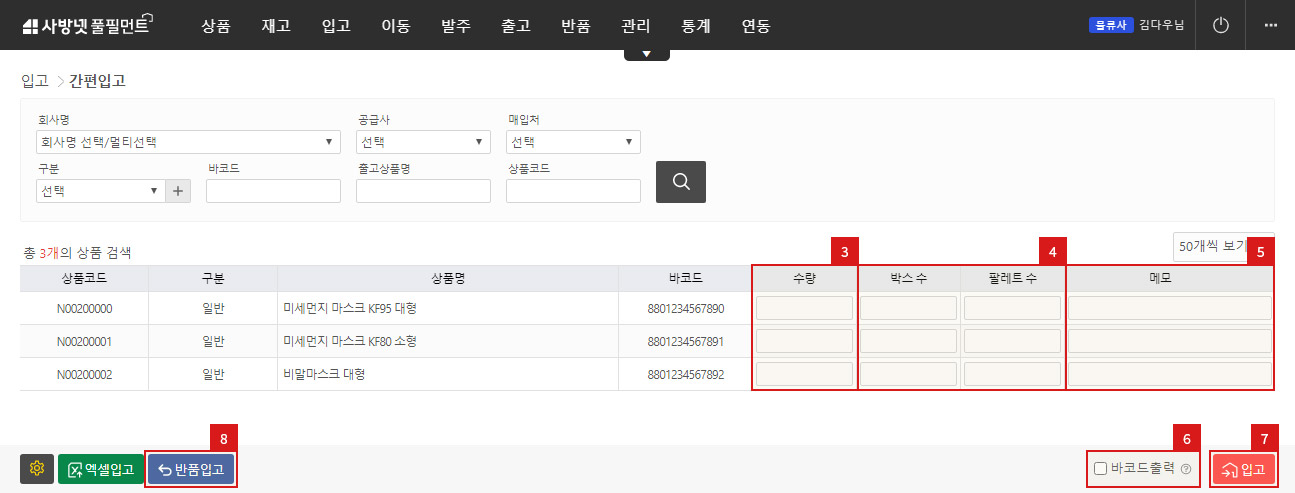1295x493 pixels.
Task: Expand the top menu arrow tab
Action: (x=647, y=54)
